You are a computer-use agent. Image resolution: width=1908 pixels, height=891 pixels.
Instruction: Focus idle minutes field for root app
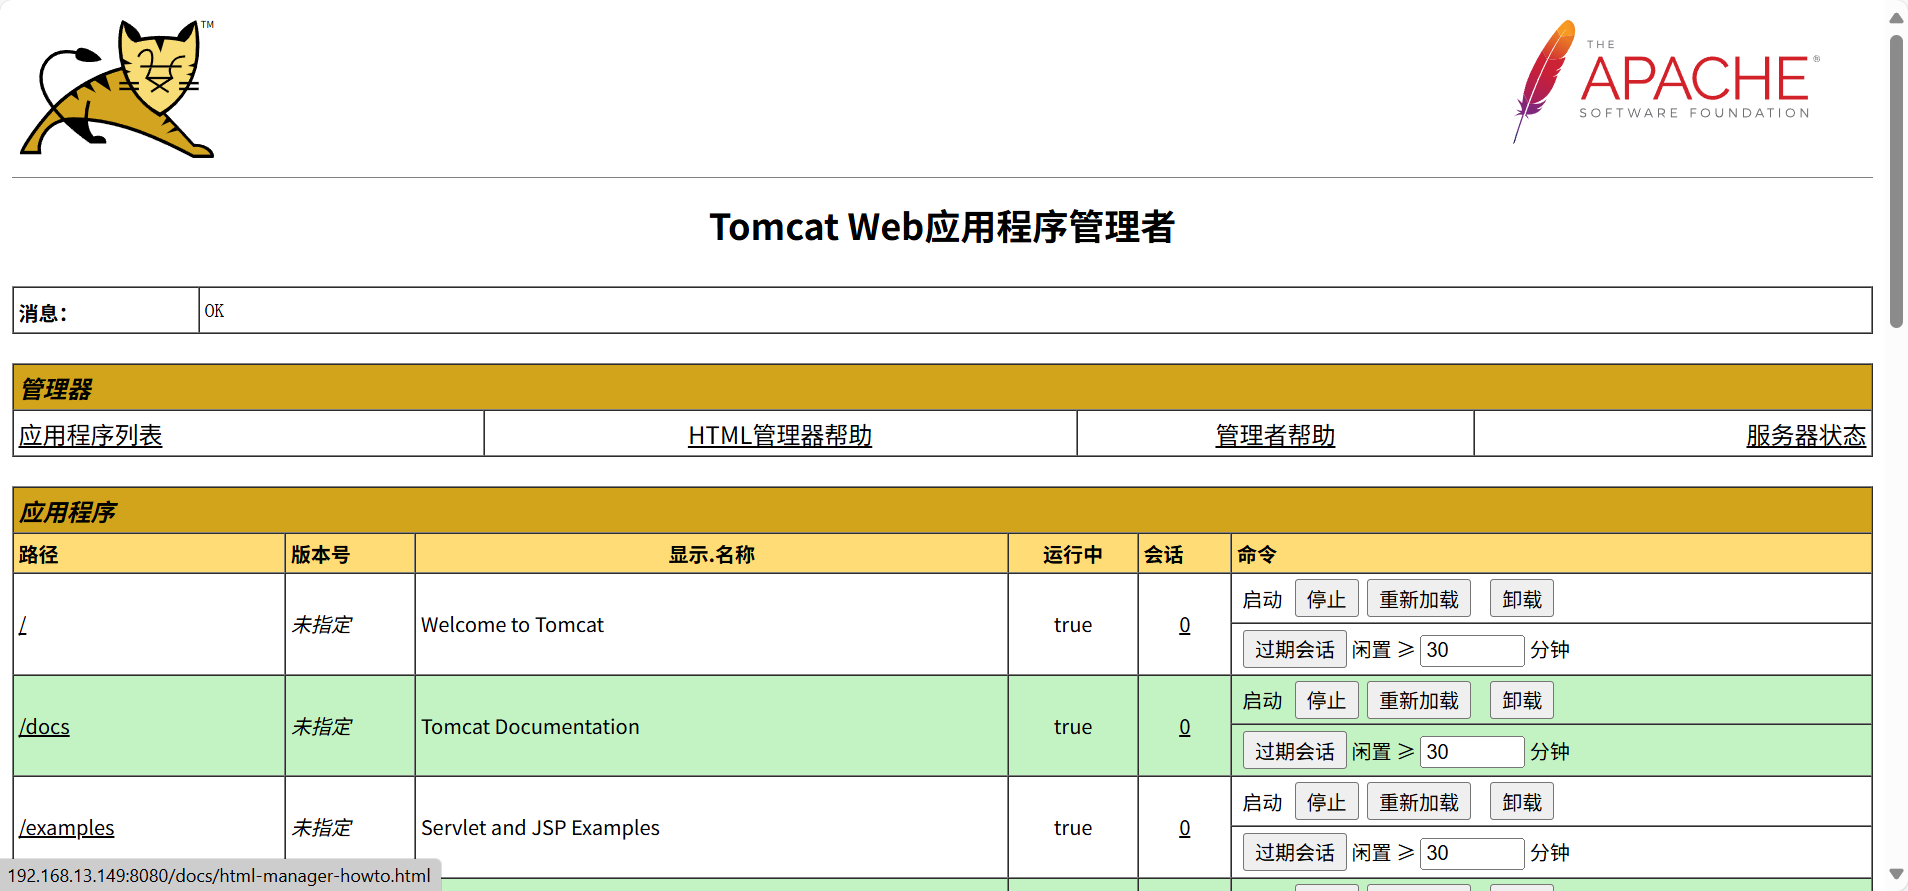coord(1472,650)
